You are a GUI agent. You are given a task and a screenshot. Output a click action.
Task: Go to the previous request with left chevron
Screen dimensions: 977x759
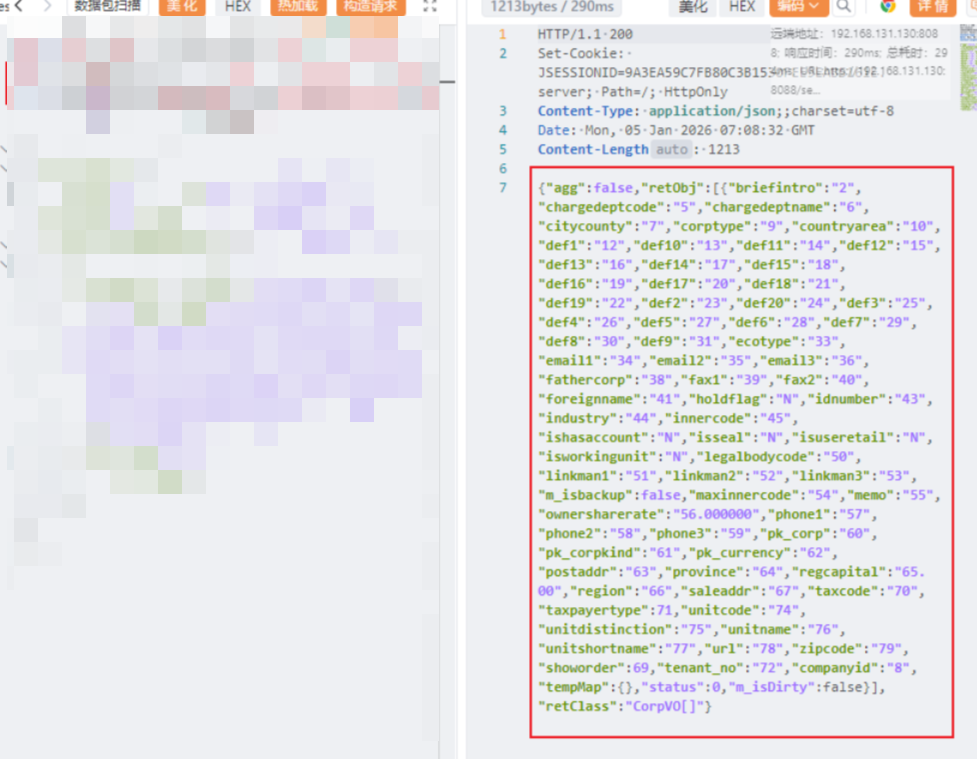19,6
